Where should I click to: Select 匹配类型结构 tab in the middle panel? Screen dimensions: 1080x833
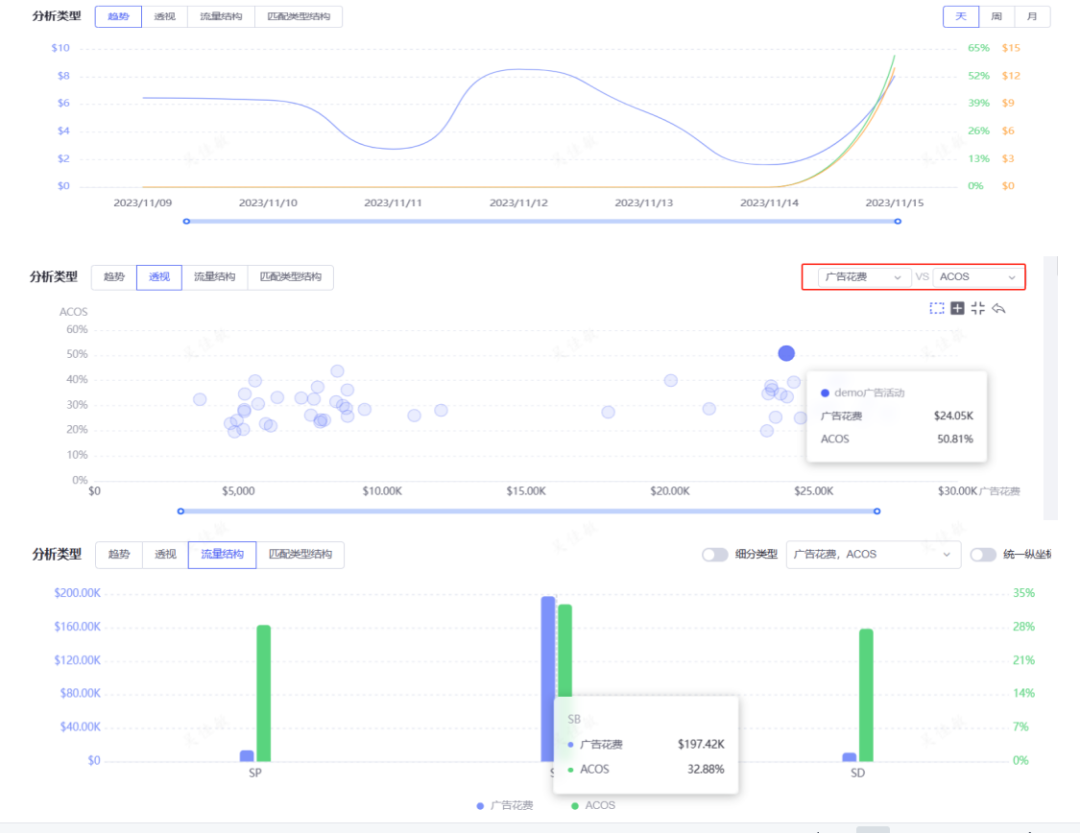coord(290,277)
